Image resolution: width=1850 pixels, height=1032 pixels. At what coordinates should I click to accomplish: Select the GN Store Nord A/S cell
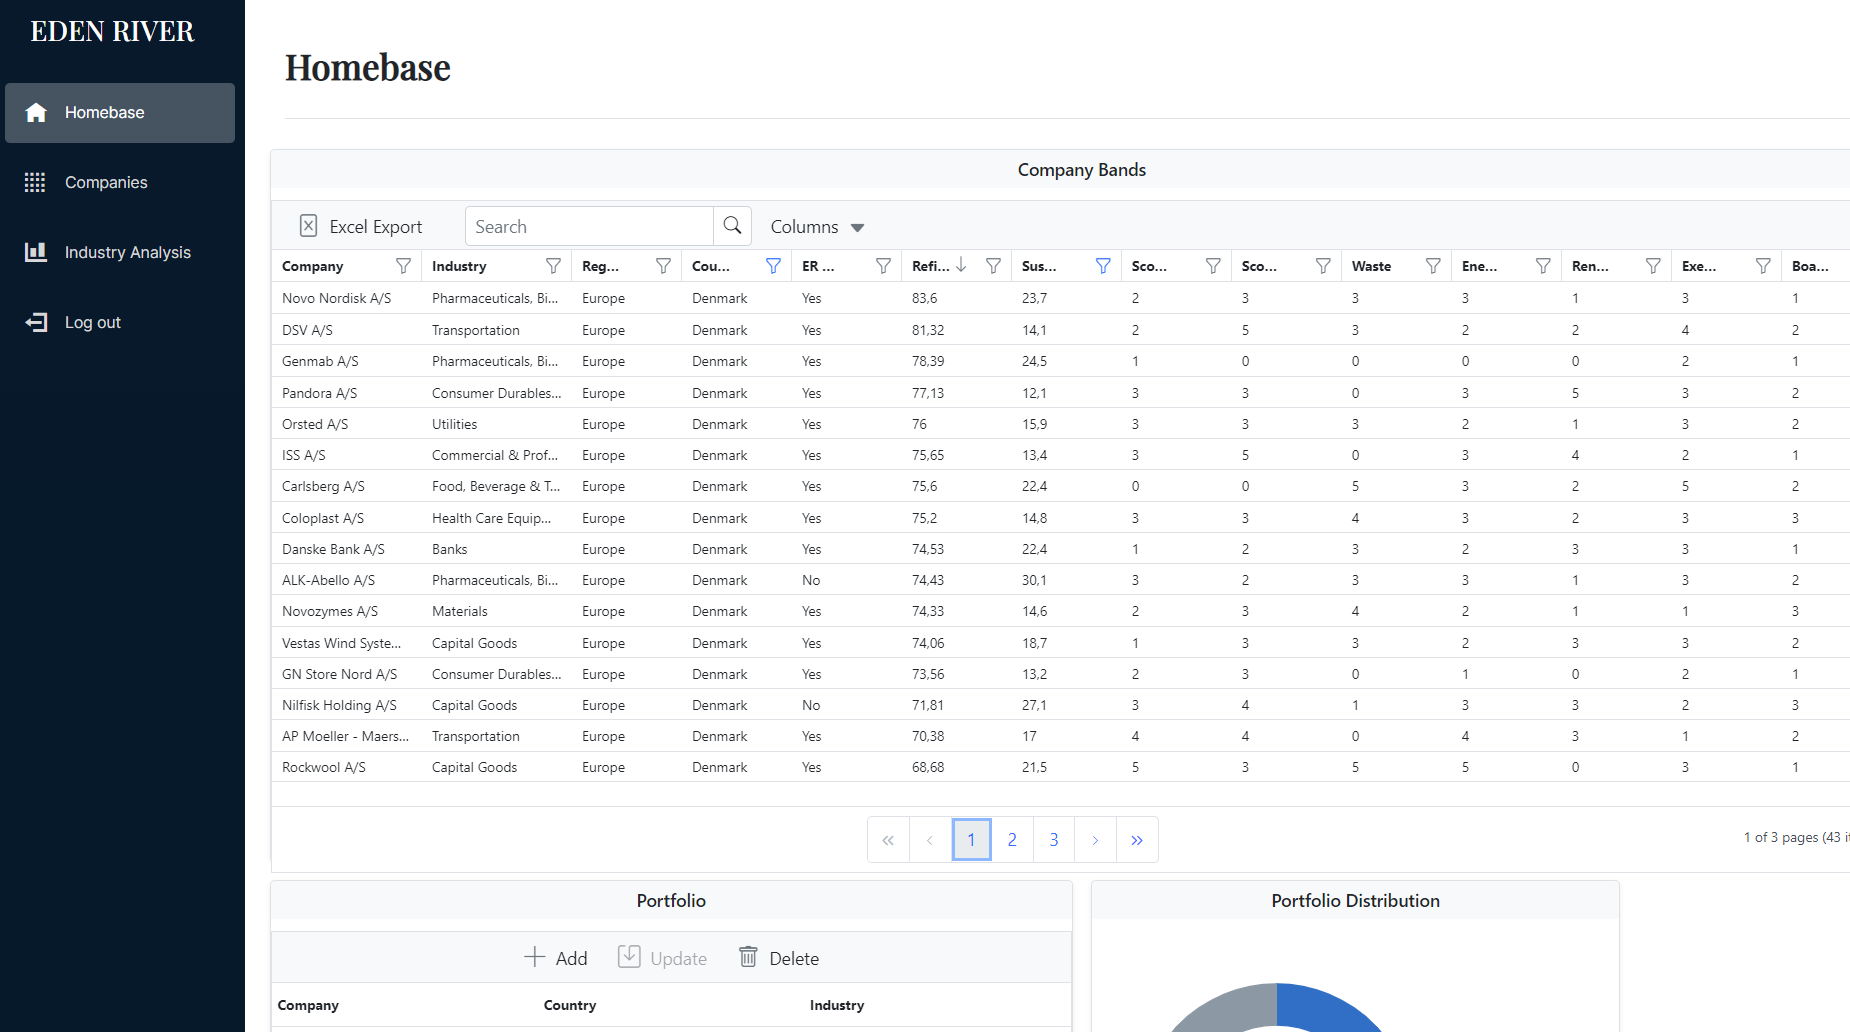click(347, 674)
